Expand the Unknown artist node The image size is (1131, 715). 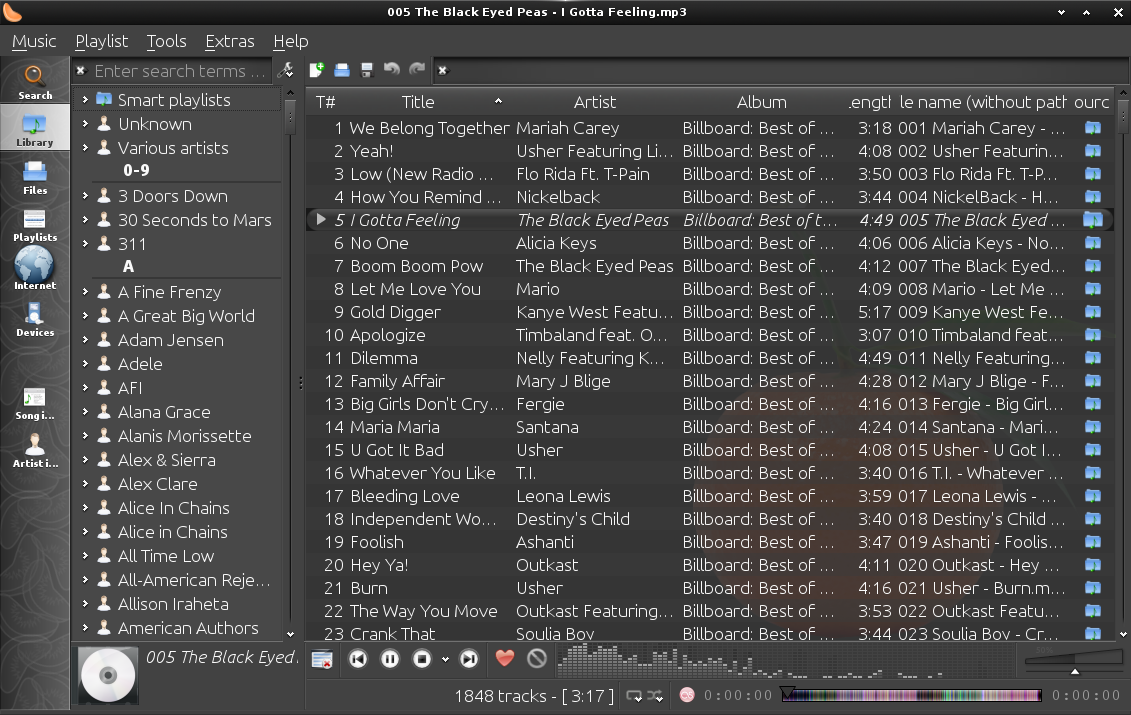[85, 123]
